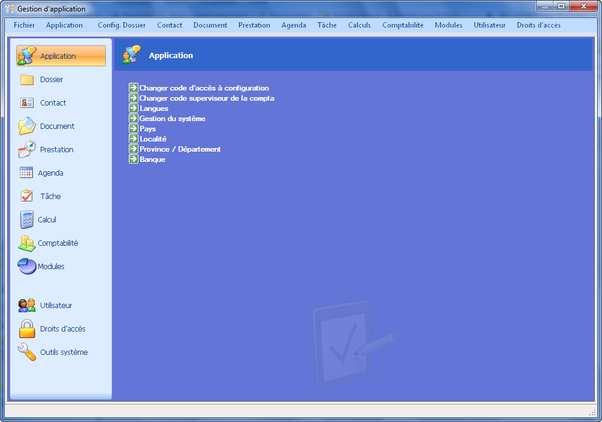Click the Dossier folder icon in sidebar
This screenshot has height=422, width=602.
coord(27,79)
